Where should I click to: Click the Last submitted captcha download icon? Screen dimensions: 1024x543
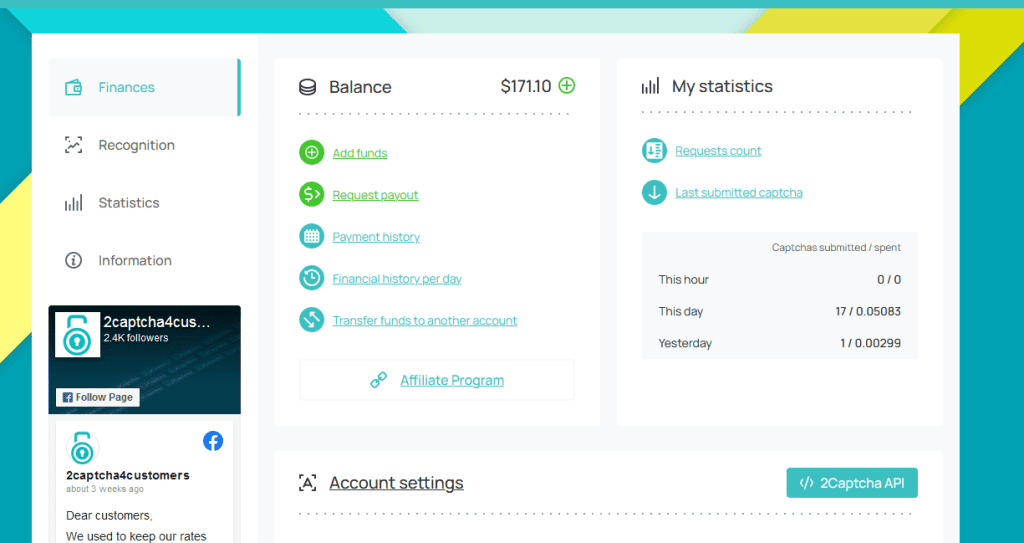[654, 193]
